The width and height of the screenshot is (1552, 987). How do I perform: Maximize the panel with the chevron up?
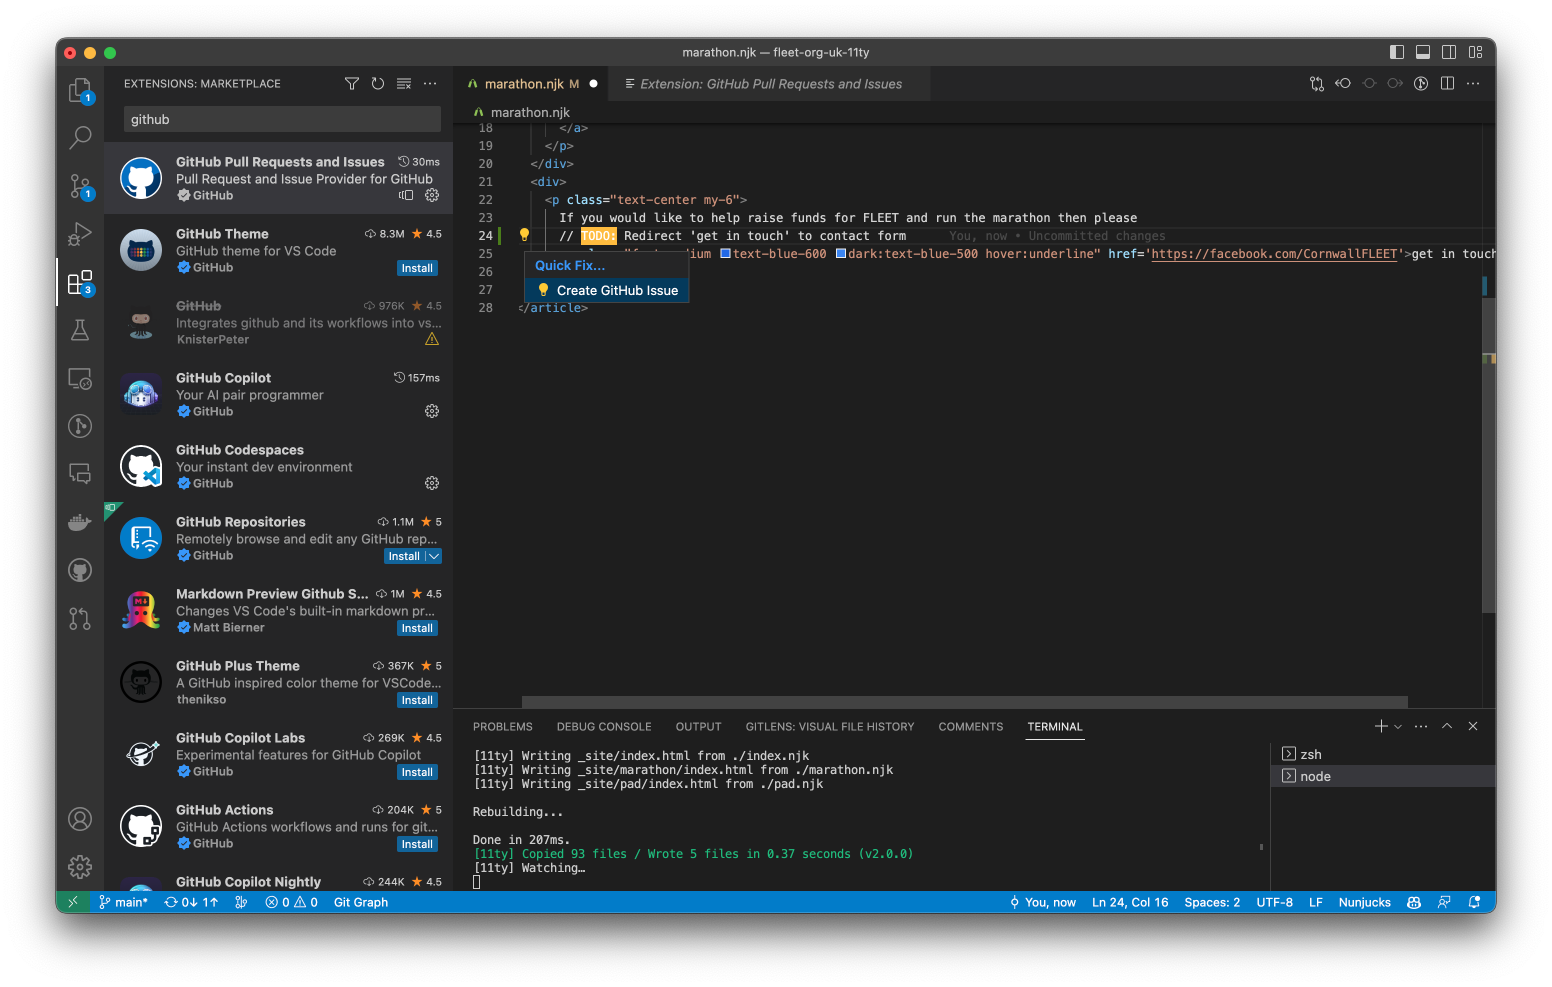tap(1447, 727)
